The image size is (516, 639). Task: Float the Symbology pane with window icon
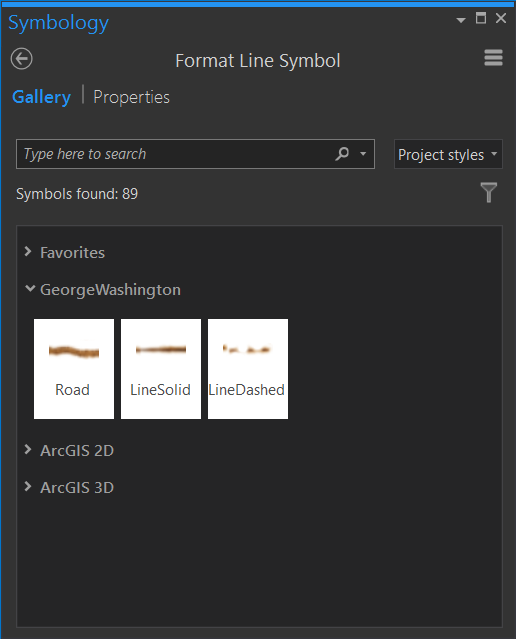click(481, 18)
